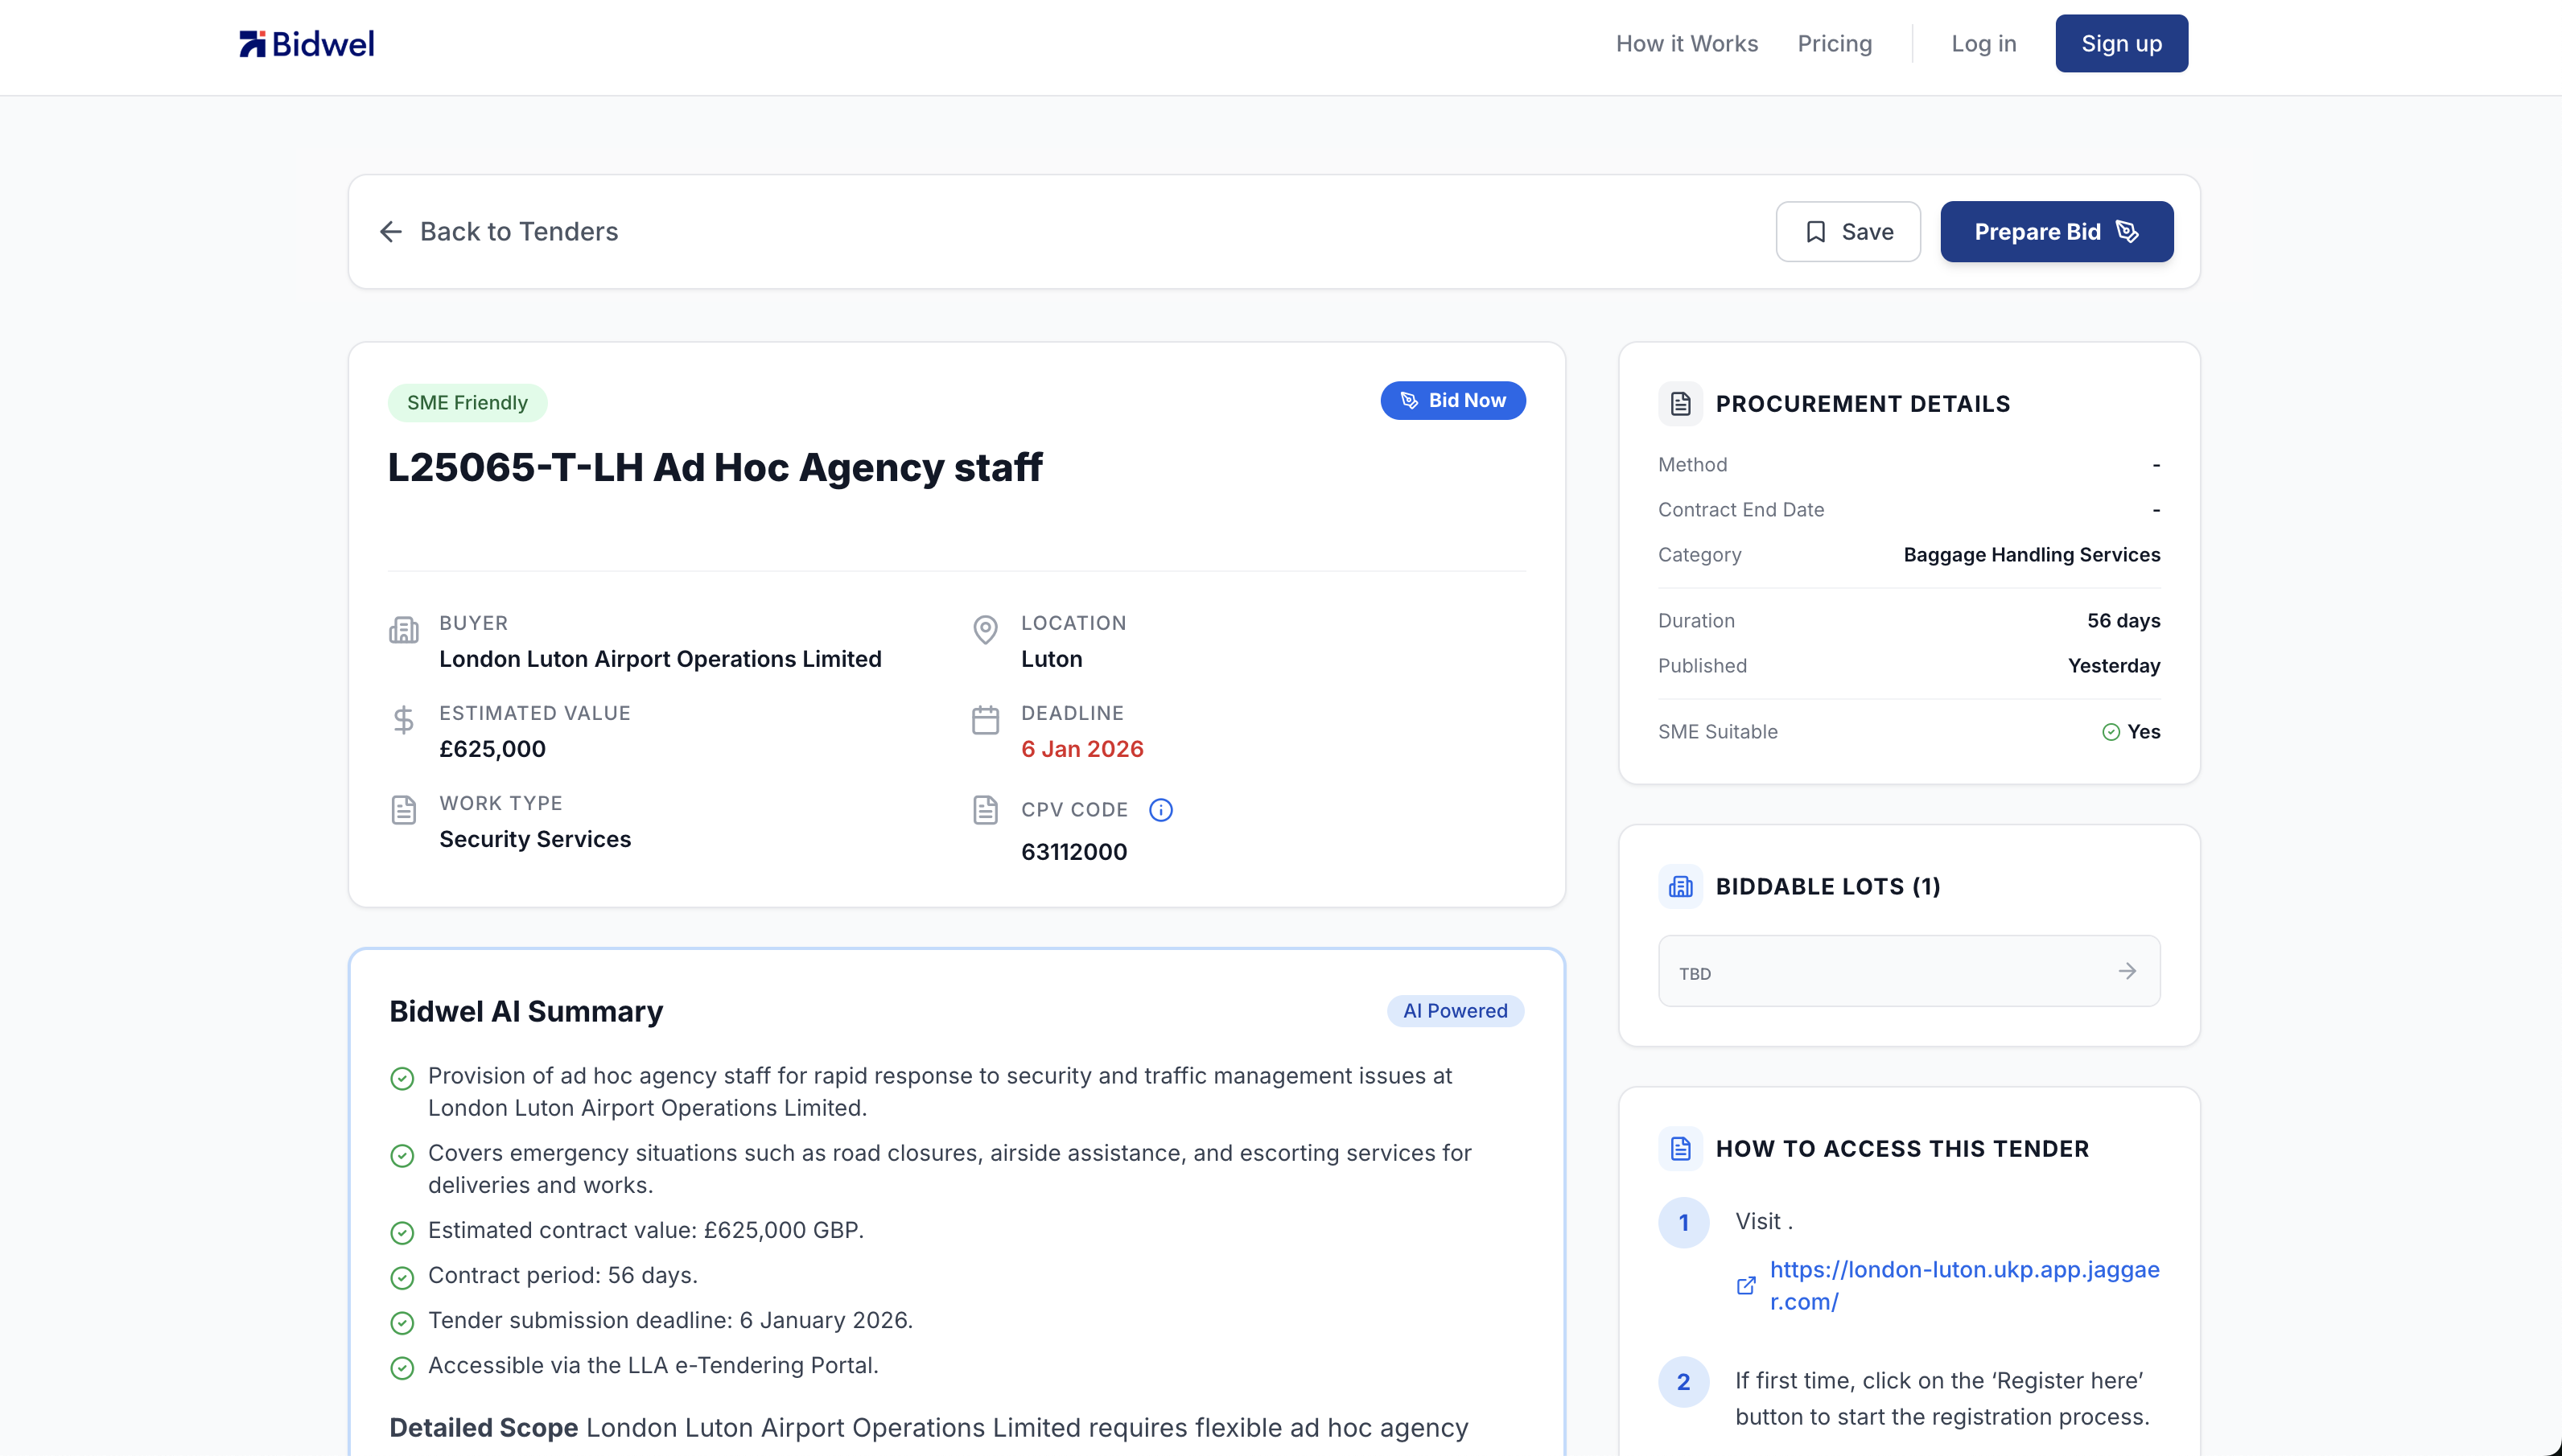Screen dimensions: 2562x1456
Task: Click the Biddable Lots building icon
Action: 1680,887
